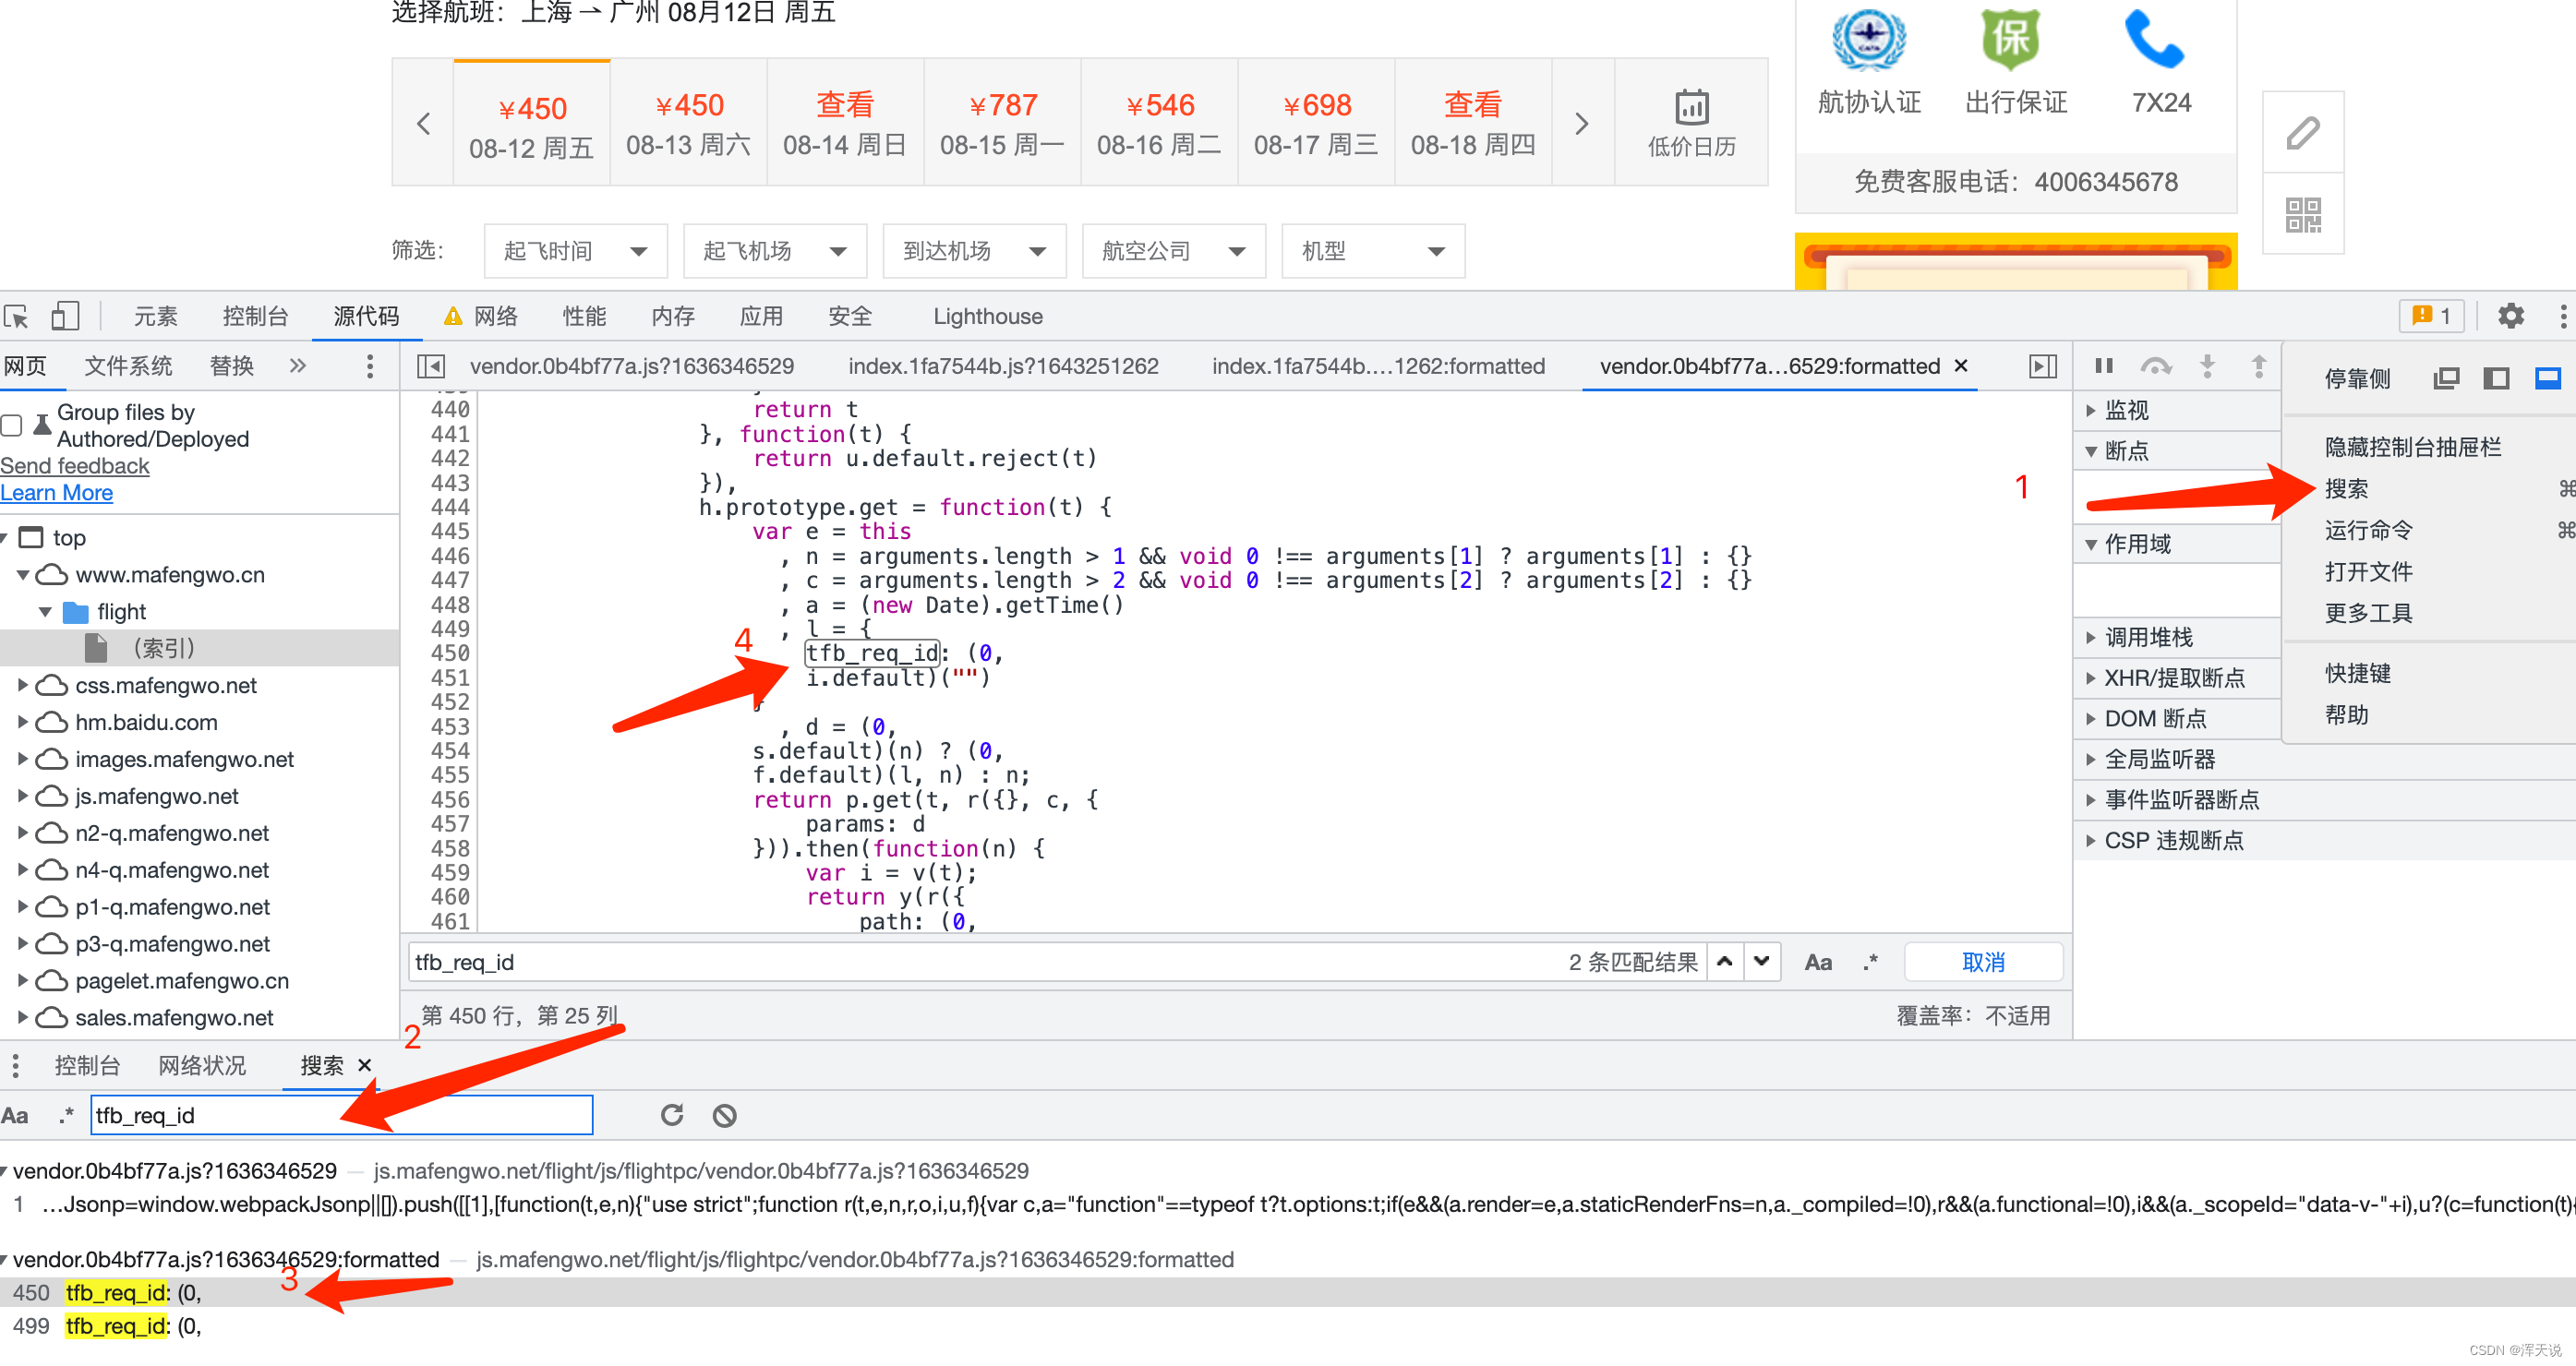Clear the search results icon
The width and height of the screenshot is (2576, 1366).
[724, 1115]
